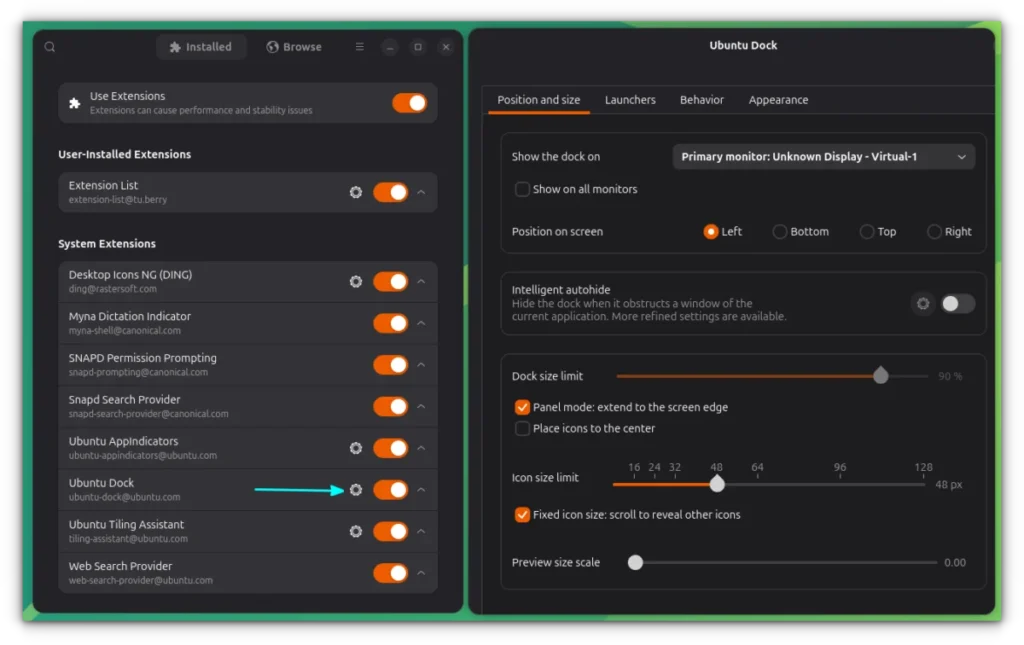Open the Appearance tab
The width and height of the screenshot is (1024, 645).
[x=778, y=100]
